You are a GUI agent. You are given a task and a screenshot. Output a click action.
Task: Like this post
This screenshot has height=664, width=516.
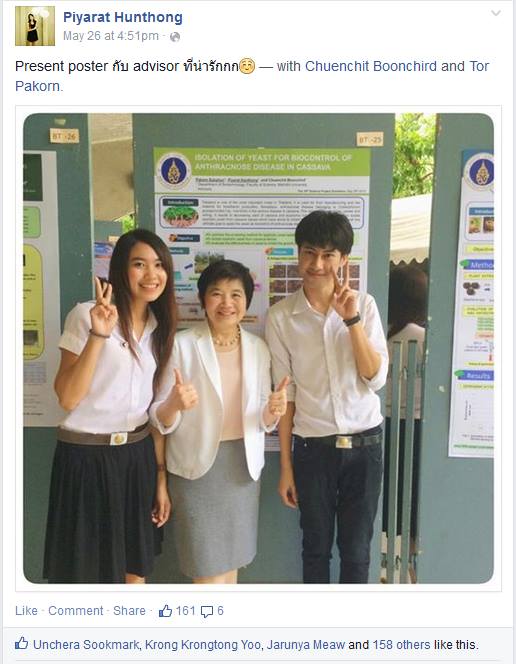26,611
